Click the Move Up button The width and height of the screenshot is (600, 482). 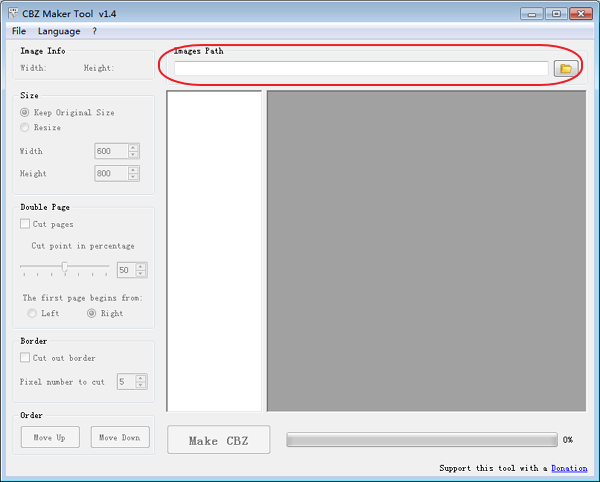50,437
